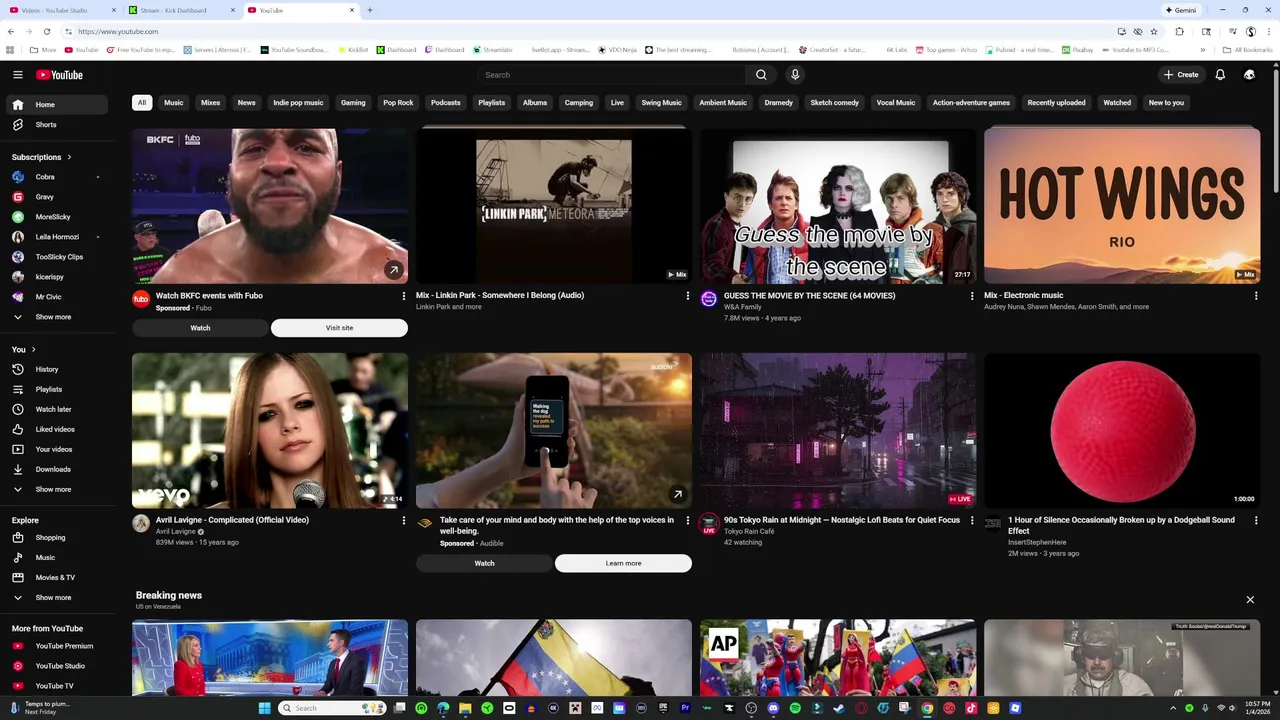The width and height of the screenshot is (1280, 720).
Task: Click Watch on the Audible ad
Action: click(484, 563)
